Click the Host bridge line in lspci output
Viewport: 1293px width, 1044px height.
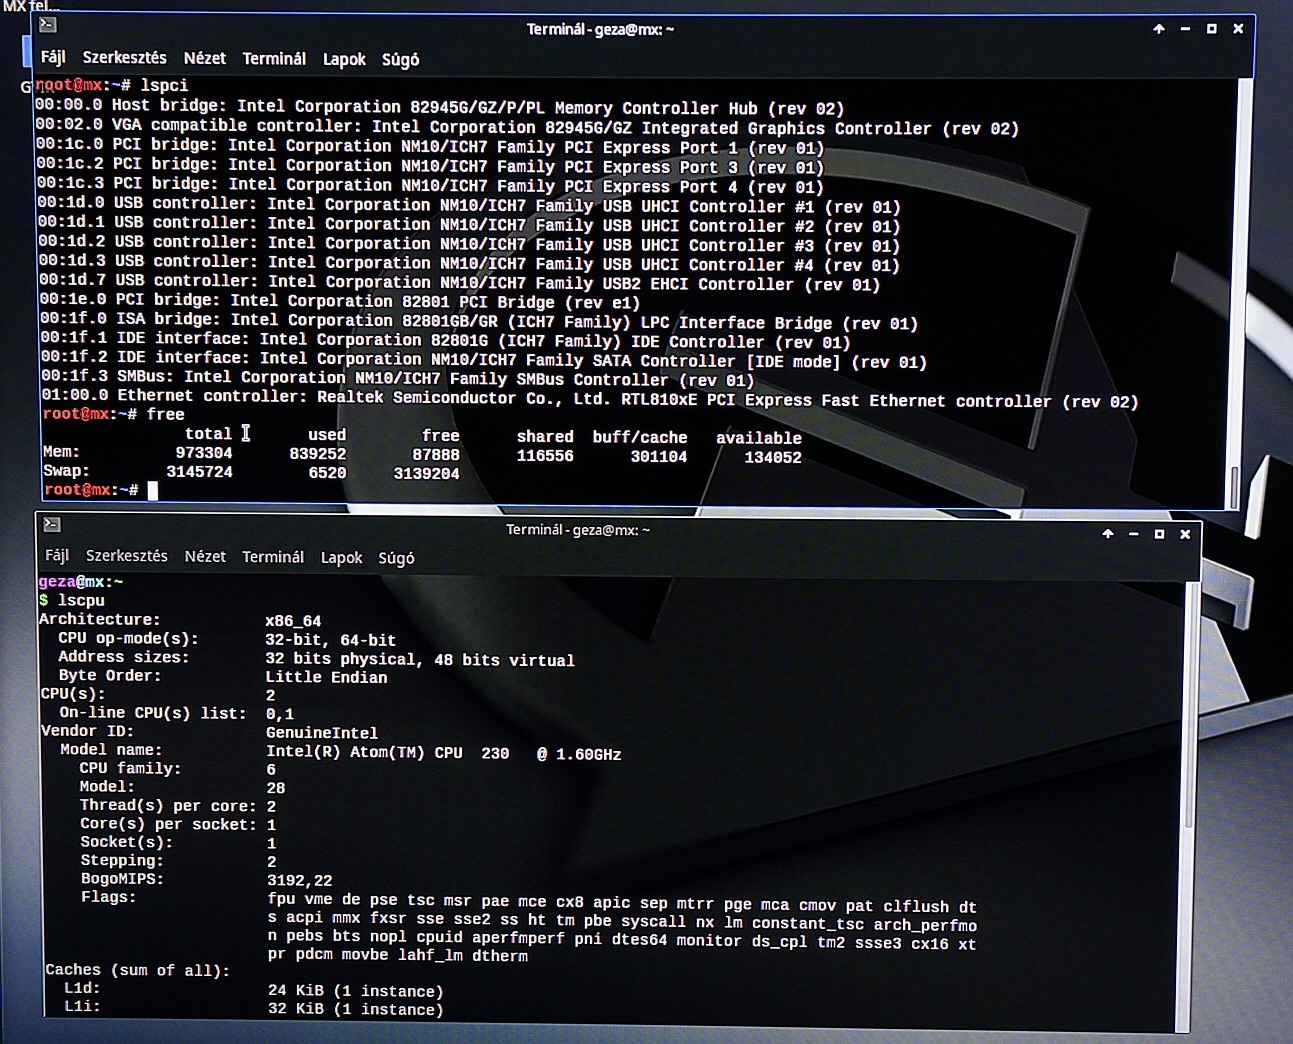pyautogui.click(x=440, y=107)
